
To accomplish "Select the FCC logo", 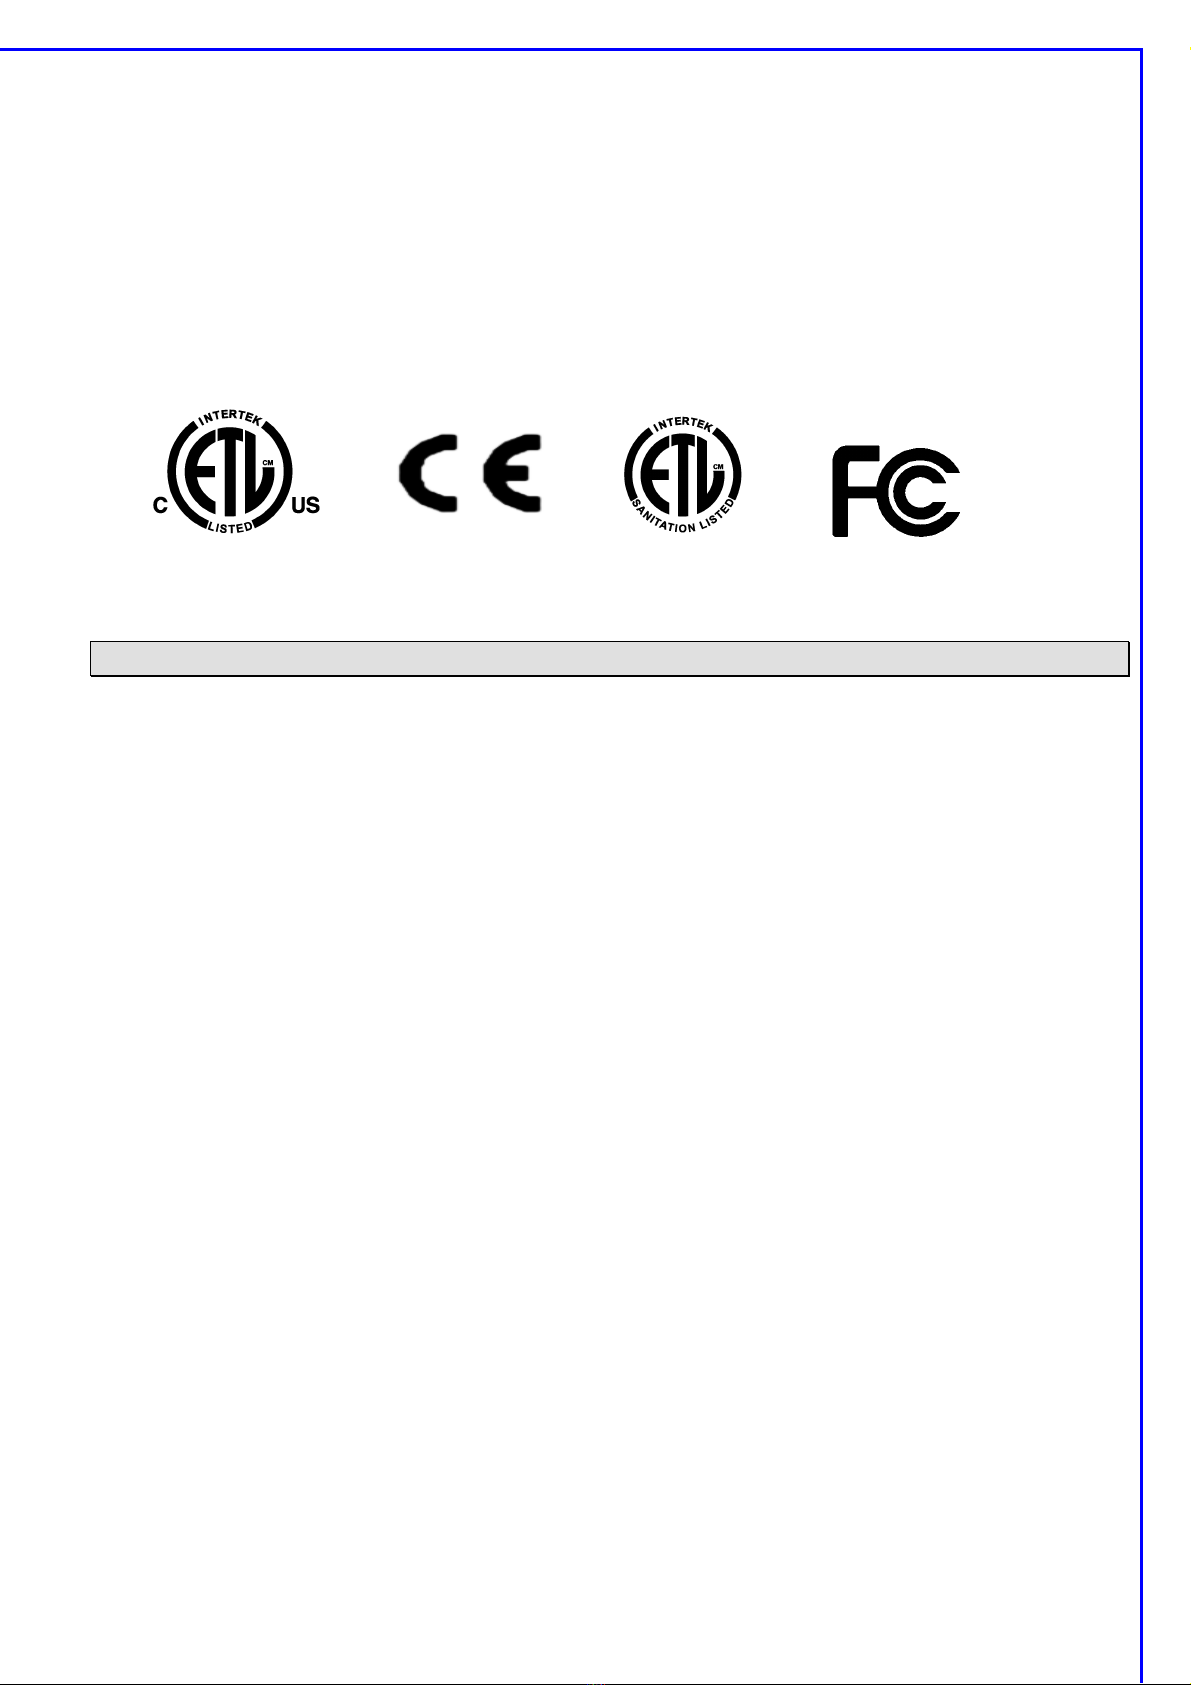I will click(896, 491).
